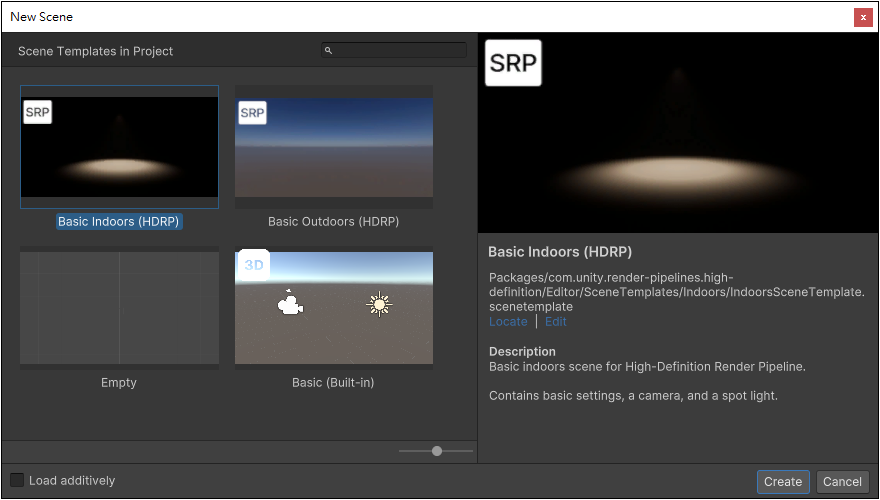The height and width of the screenshot is (500, 880).
Task: Click the thumbnail size slider handle
Action: [437, 451]
